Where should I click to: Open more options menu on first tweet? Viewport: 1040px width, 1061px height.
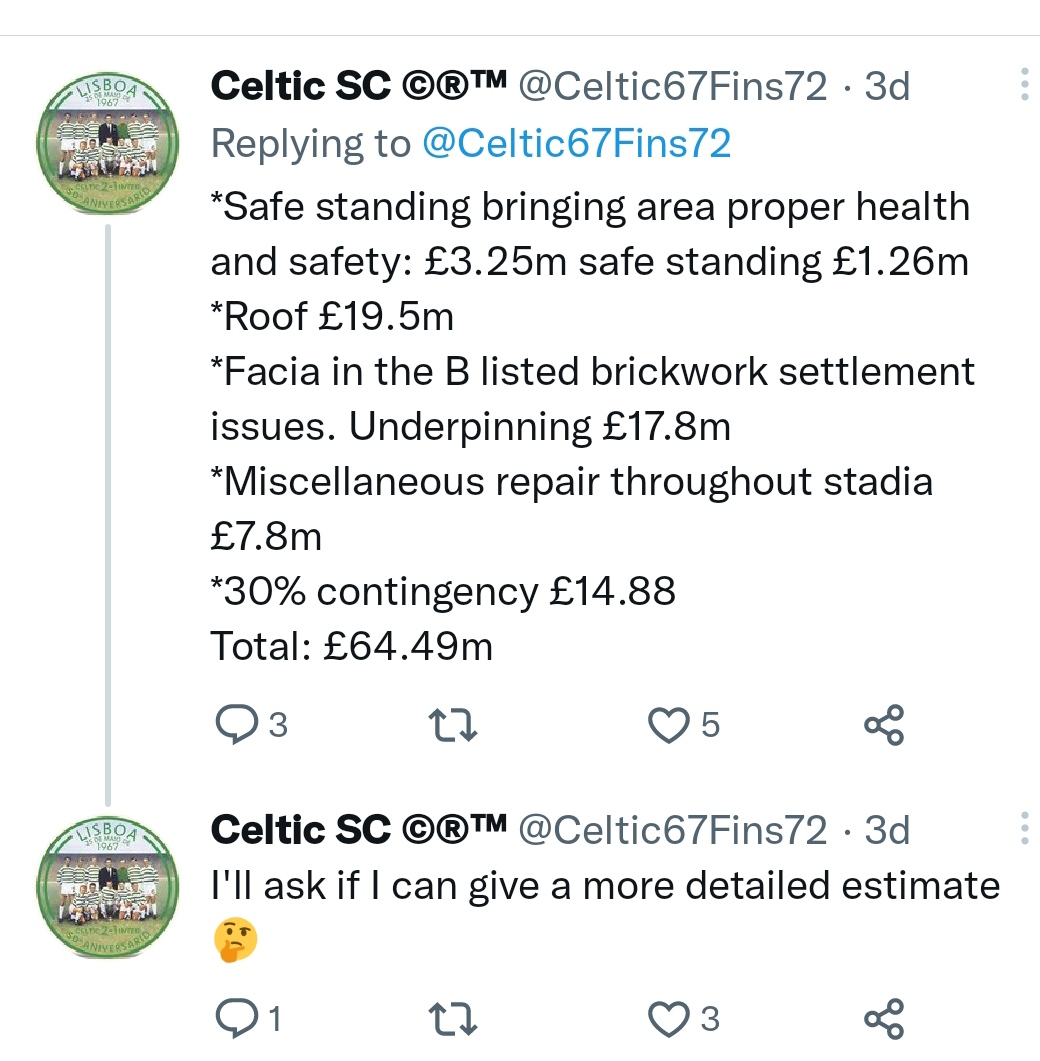[1024, 86]
